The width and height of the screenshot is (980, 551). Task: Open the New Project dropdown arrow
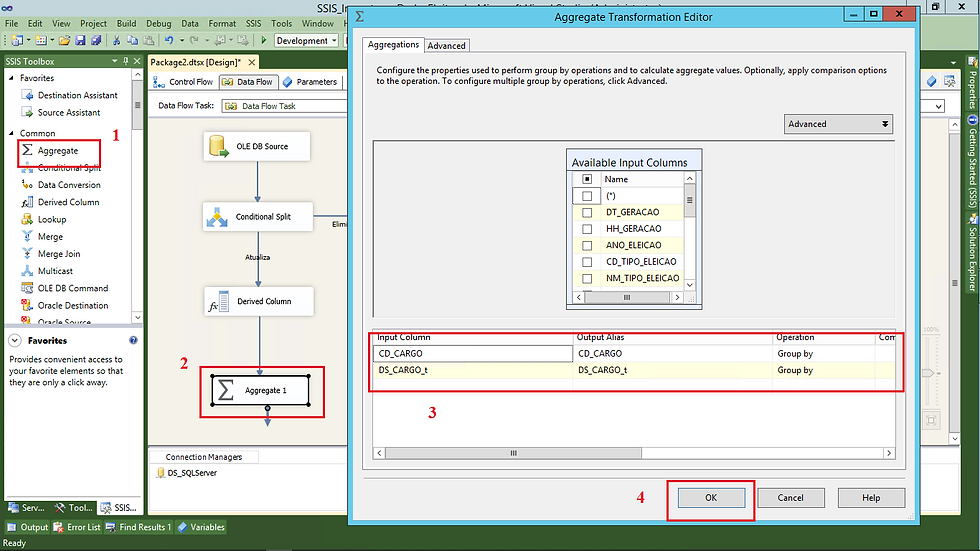click(x=29, y=41)
